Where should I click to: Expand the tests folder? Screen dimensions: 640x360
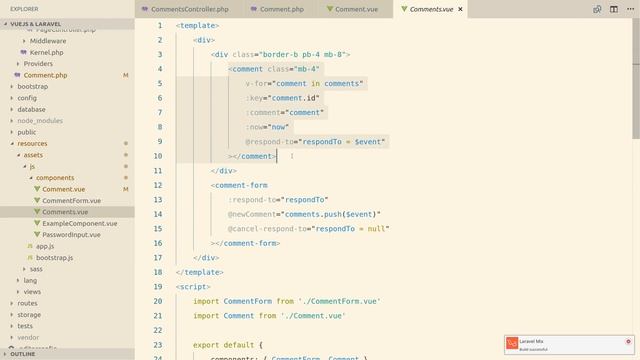25,327
